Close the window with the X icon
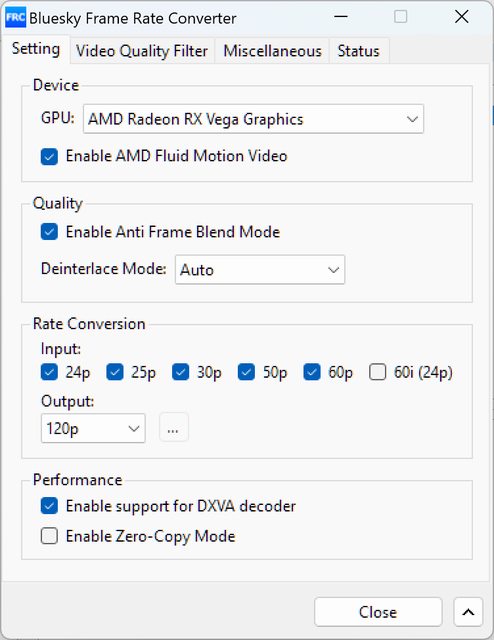The width and height of the screenshot is (494, 640). (461, 17)
